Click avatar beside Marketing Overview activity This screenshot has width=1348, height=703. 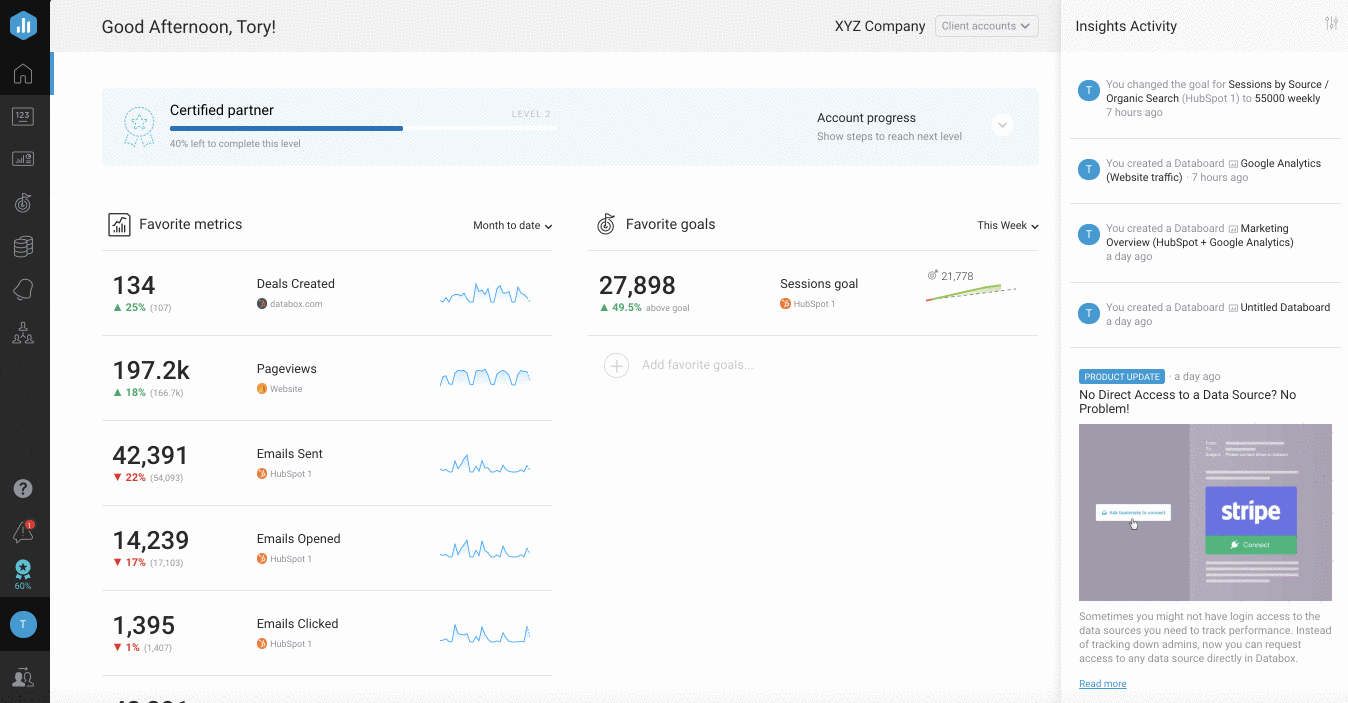[x=1089, y=235]
